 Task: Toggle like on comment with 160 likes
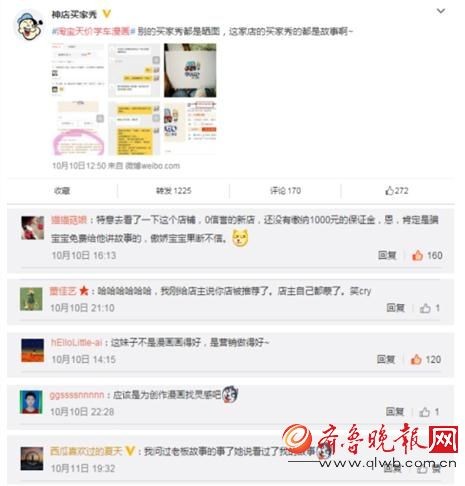(427, 255)
